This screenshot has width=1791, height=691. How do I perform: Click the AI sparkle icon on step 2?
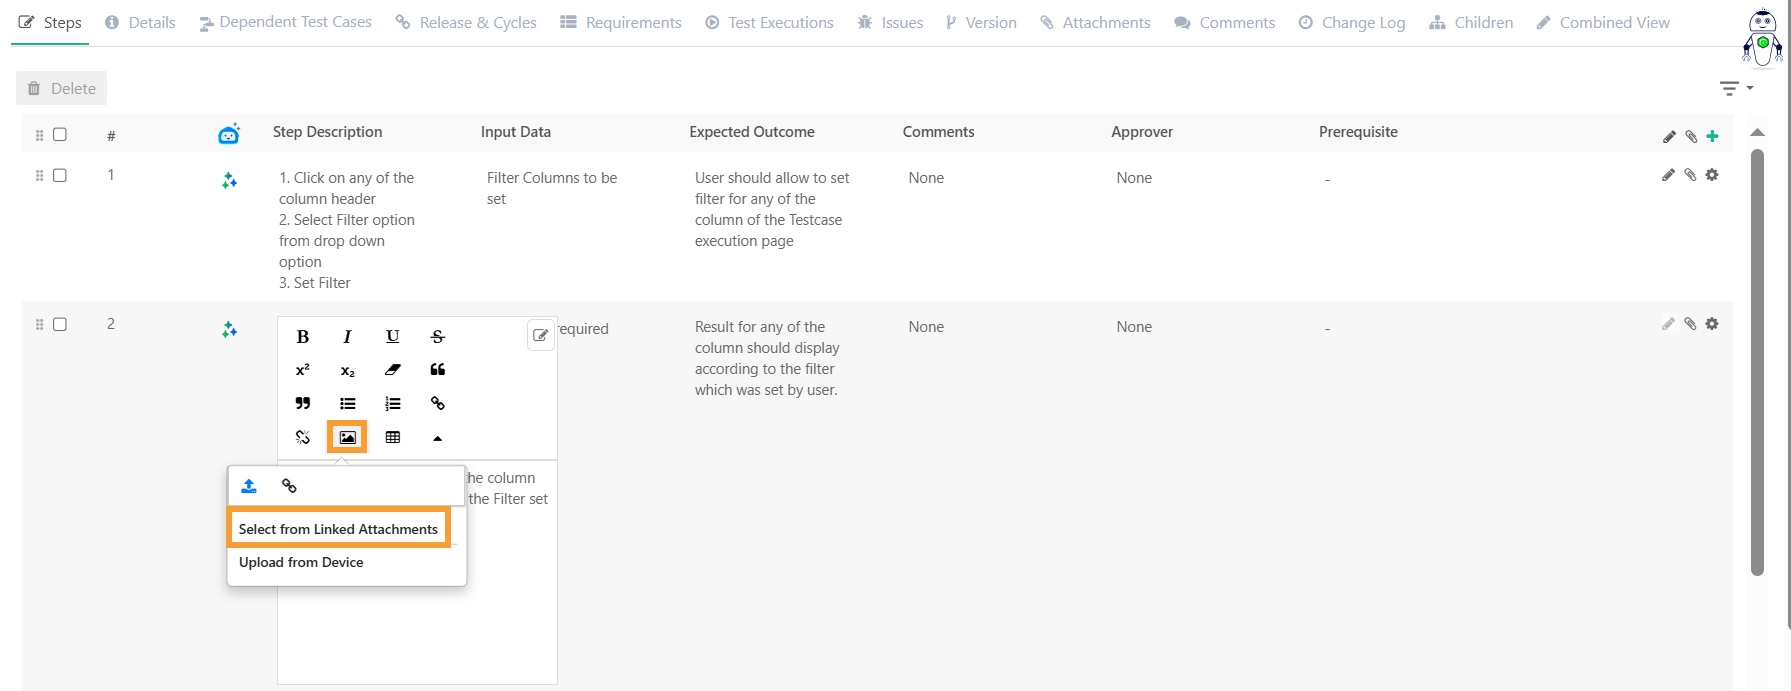coord(229,330)
